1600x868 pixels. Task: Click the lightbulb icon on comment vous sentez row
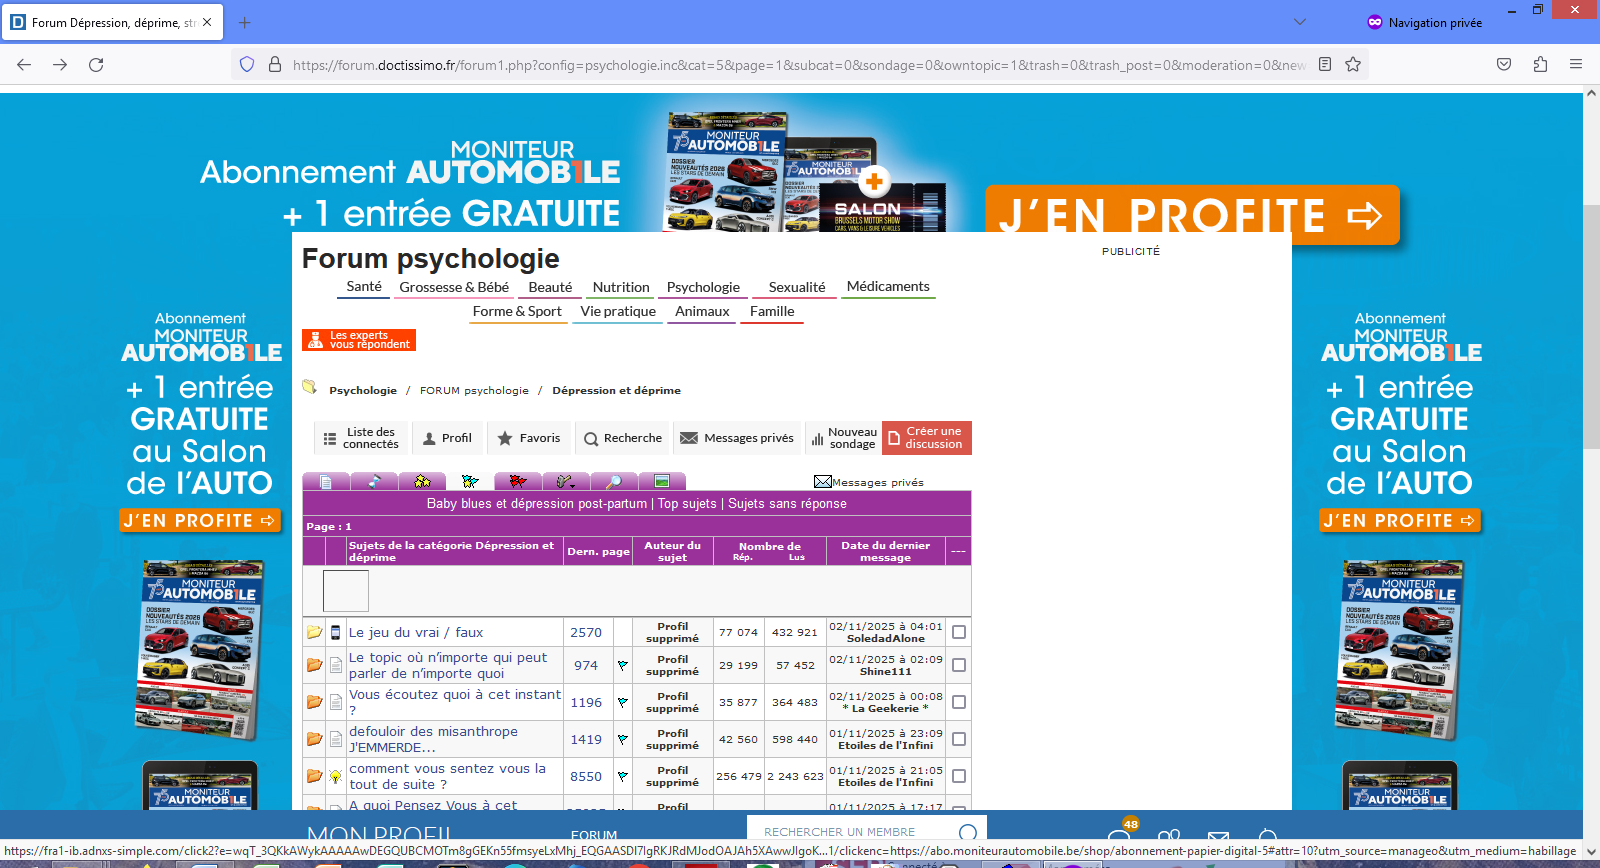coord(336,776)
